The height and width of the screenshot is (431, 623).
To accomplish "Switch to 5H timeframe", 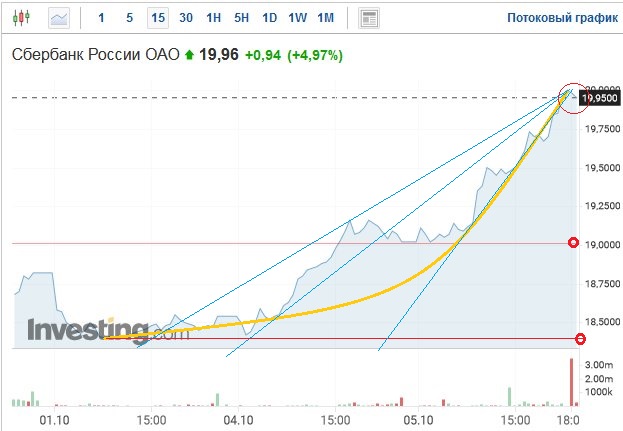I will [241, 18].
